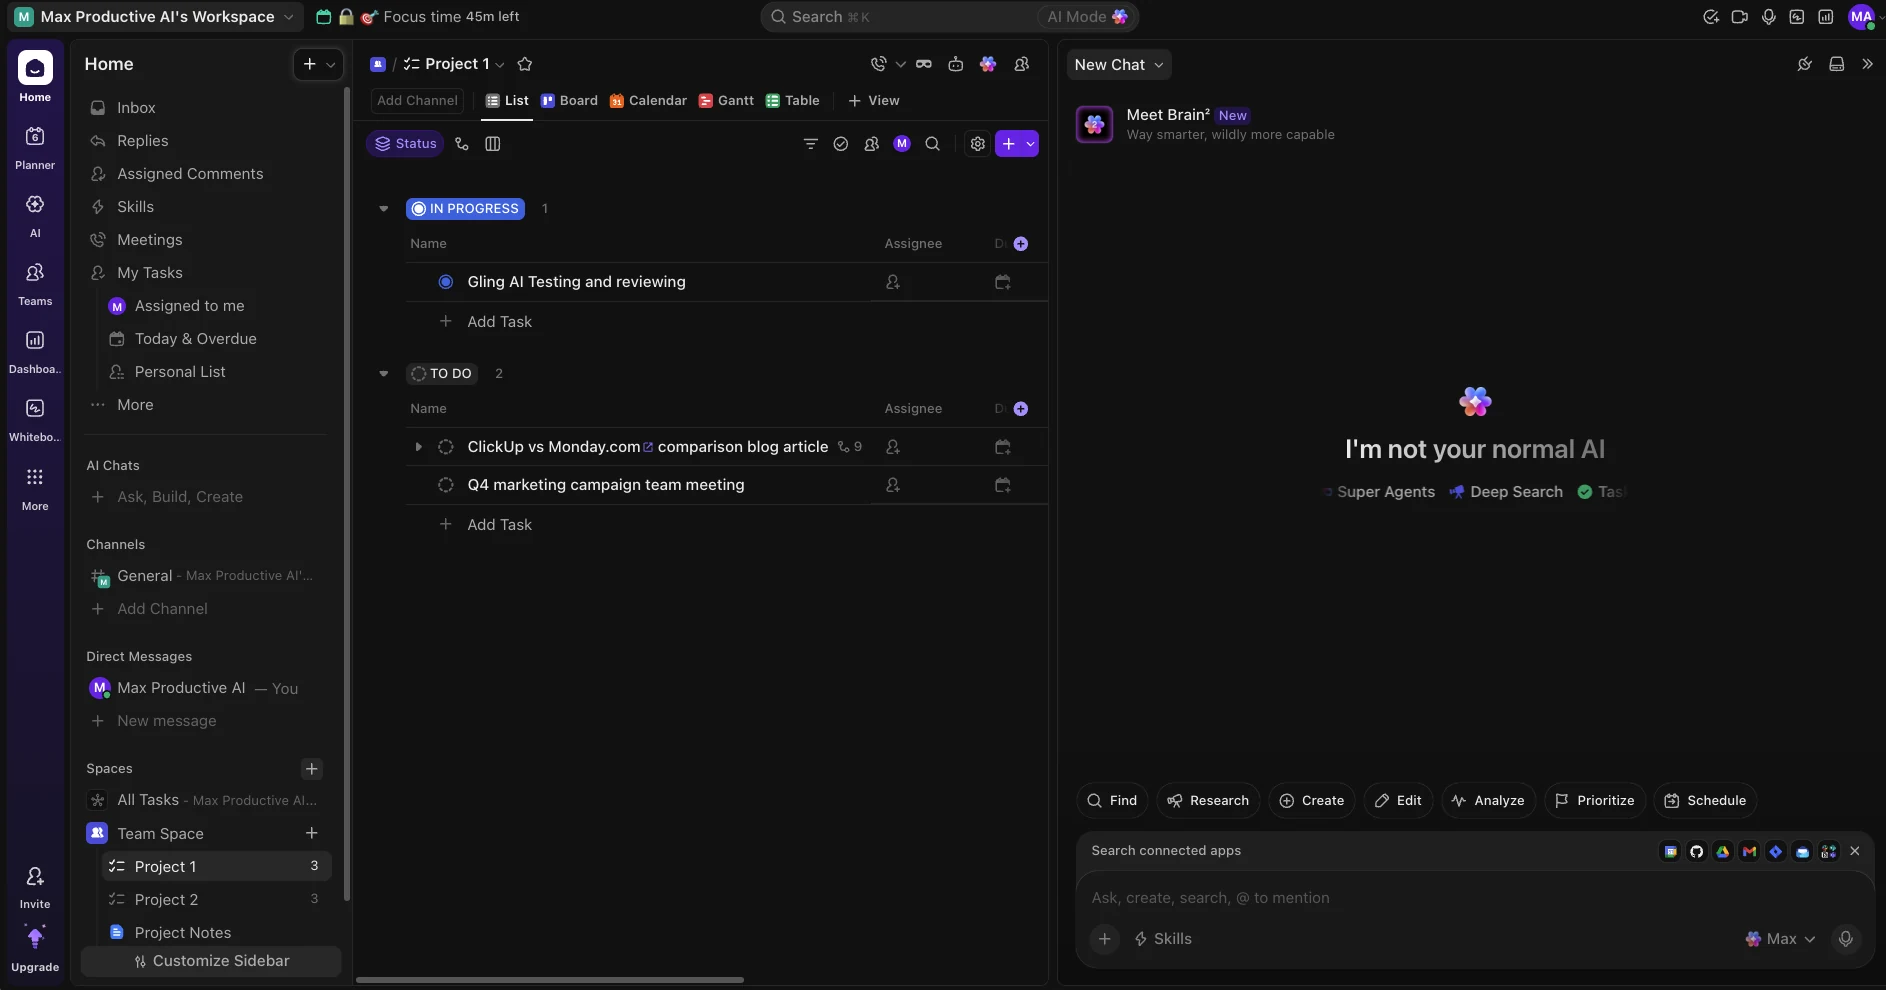Toggle status circle of Q4 marketing meeting task
This screenshot has height=990, width=1886.
(x=446, y=485)
